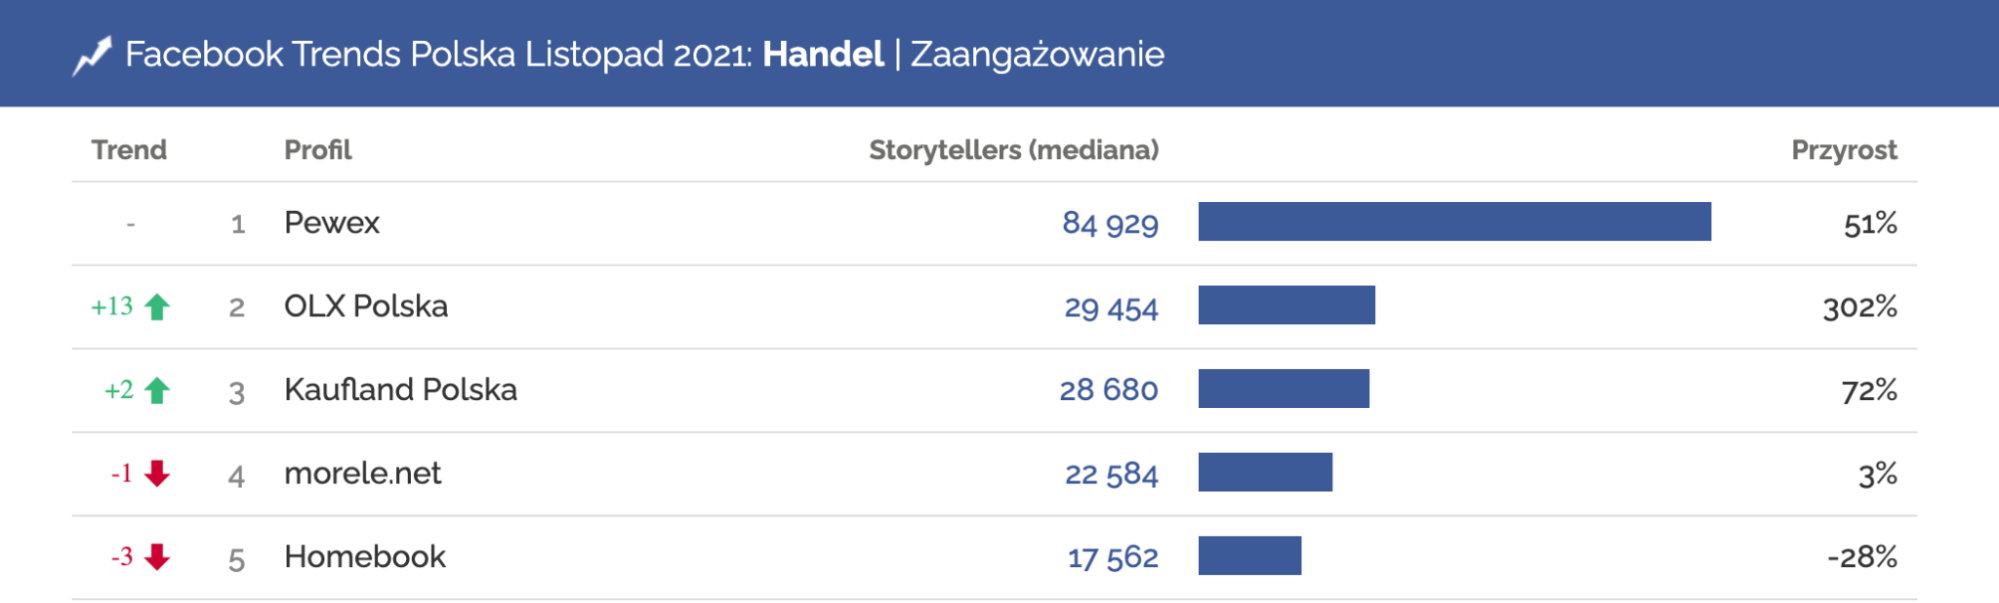Click the 84 929 storytellers value
The image size is (1999, 603).
coord(1110,223)
